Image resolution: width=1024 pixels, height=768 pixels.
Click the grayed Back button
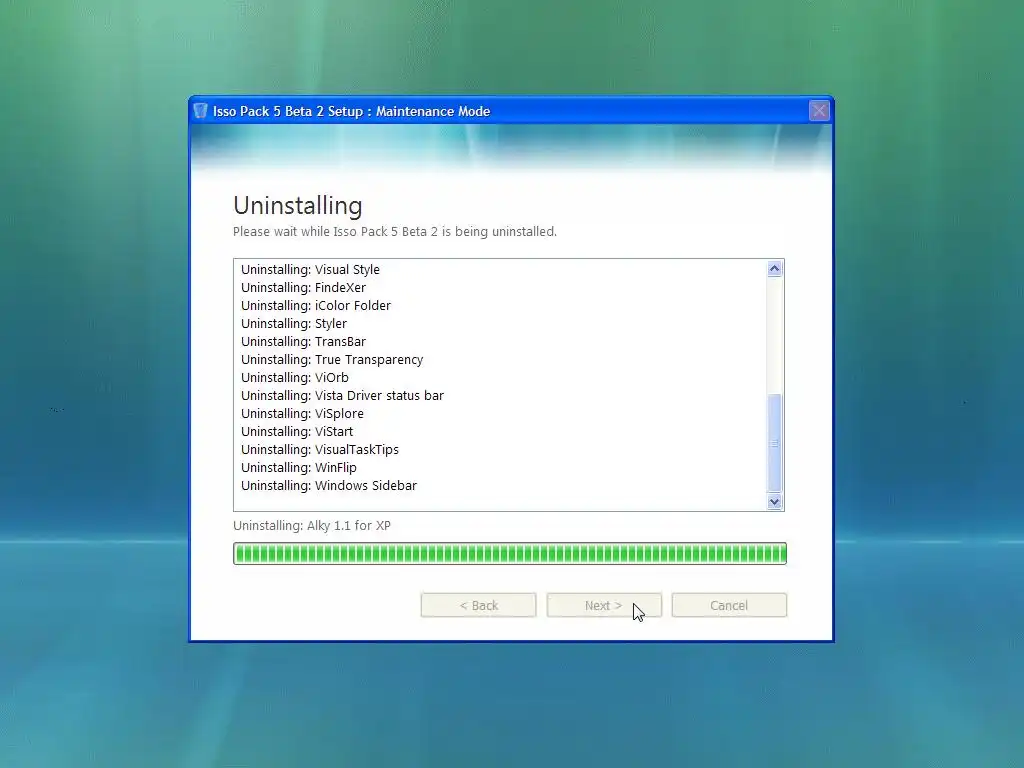(478, 605)
